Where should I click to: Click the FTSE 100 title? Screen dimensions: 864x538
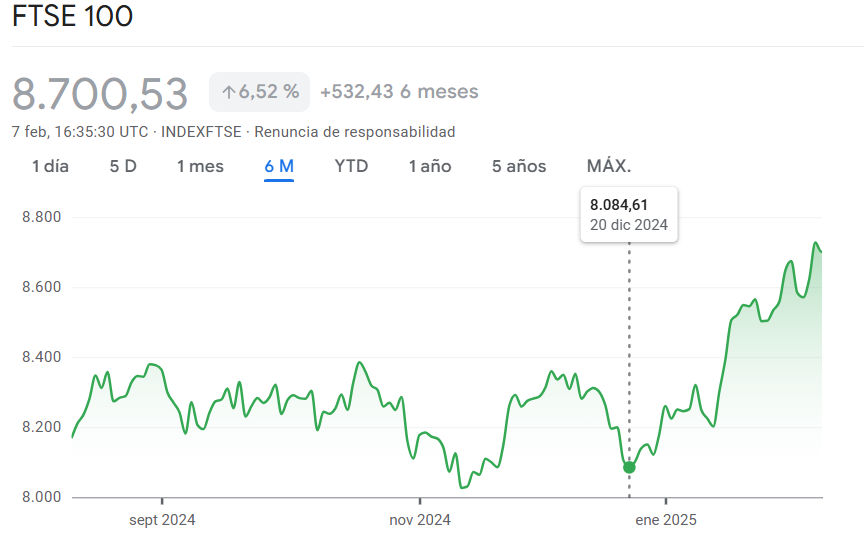(x=72, y=16)
